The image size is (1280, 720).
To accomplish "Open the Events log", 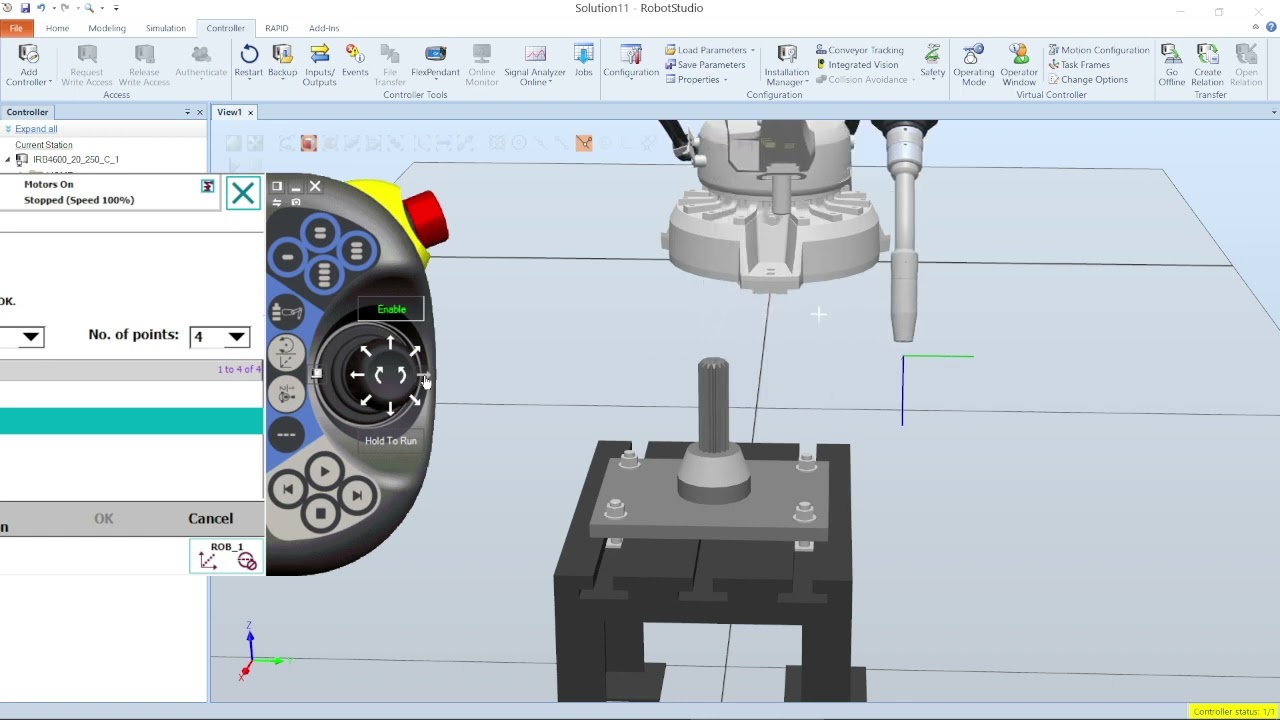I will click(355, 61).
